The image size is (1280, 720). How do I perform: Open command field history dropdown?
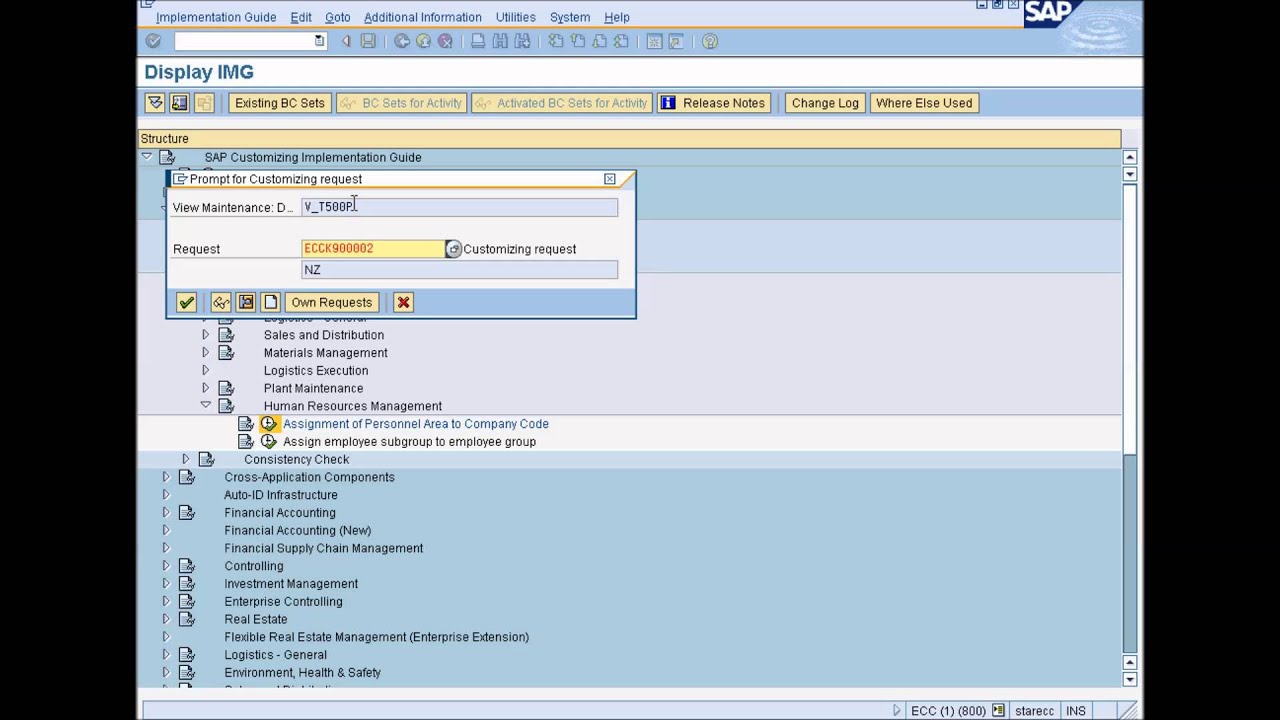319,41
